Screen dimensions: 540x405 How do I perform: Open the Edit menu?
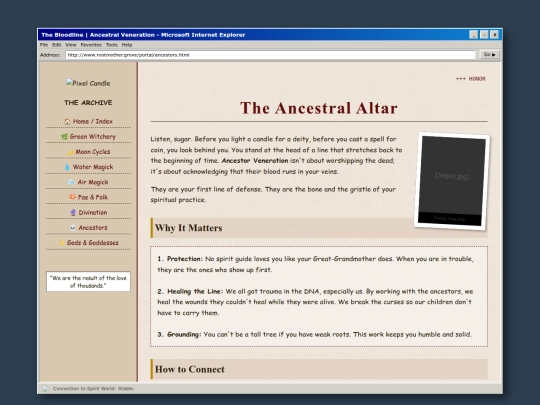[x=56, y=45]
